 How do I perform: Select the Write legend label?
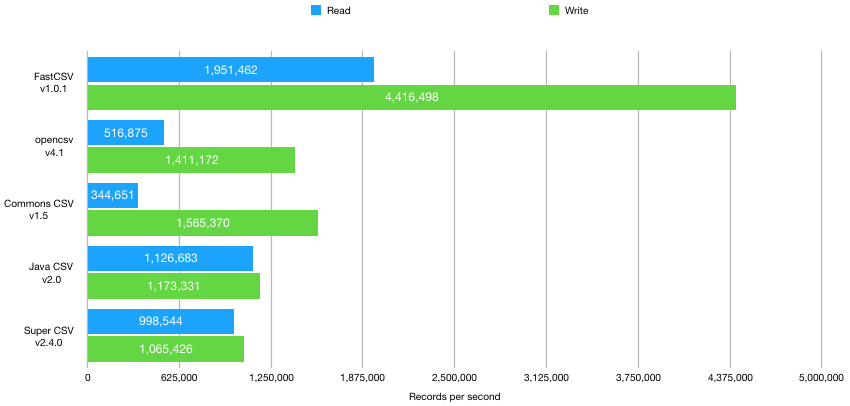[x=576, y=11]
